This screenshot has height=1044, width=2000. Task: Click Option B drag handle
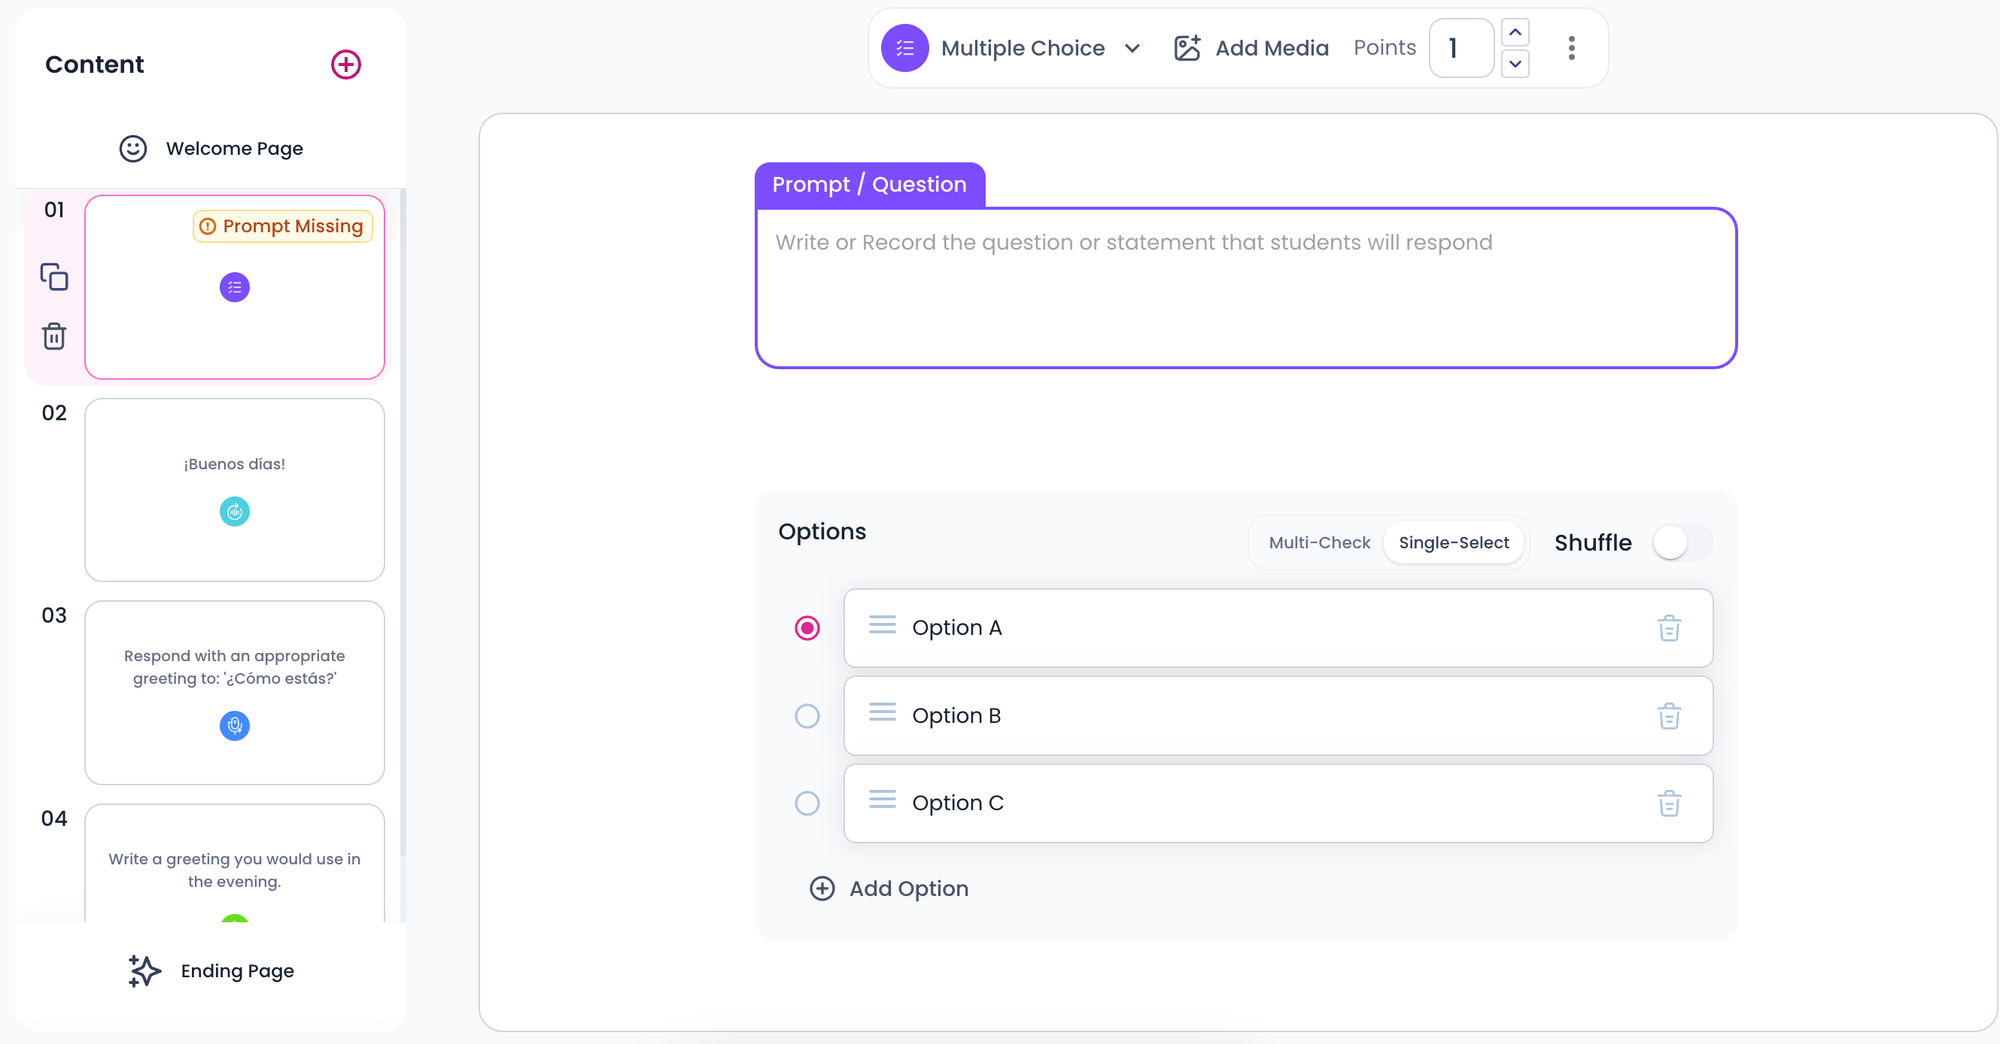coord(882,712)
